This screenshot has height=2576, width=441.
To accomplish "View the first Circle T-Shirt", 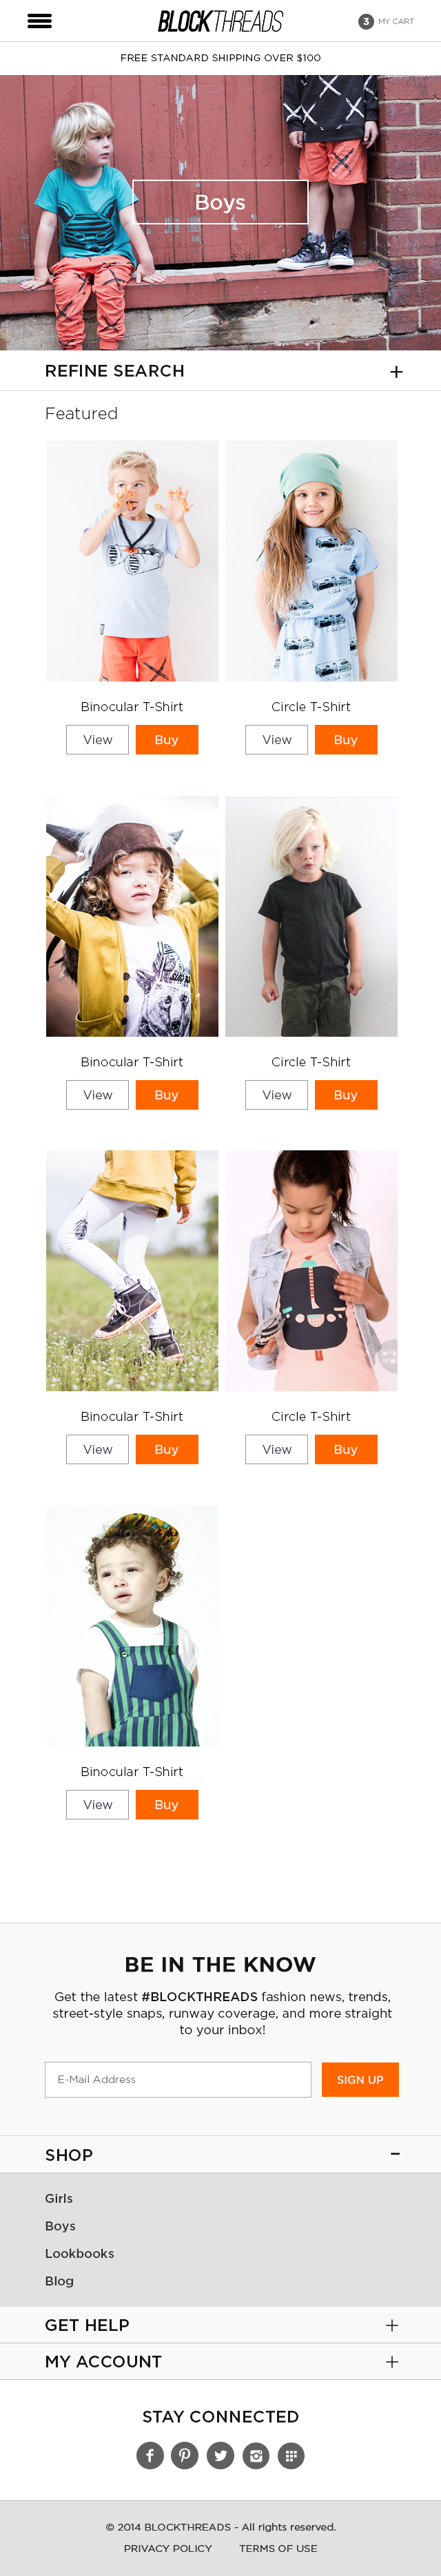I will (x=277, y=740).
